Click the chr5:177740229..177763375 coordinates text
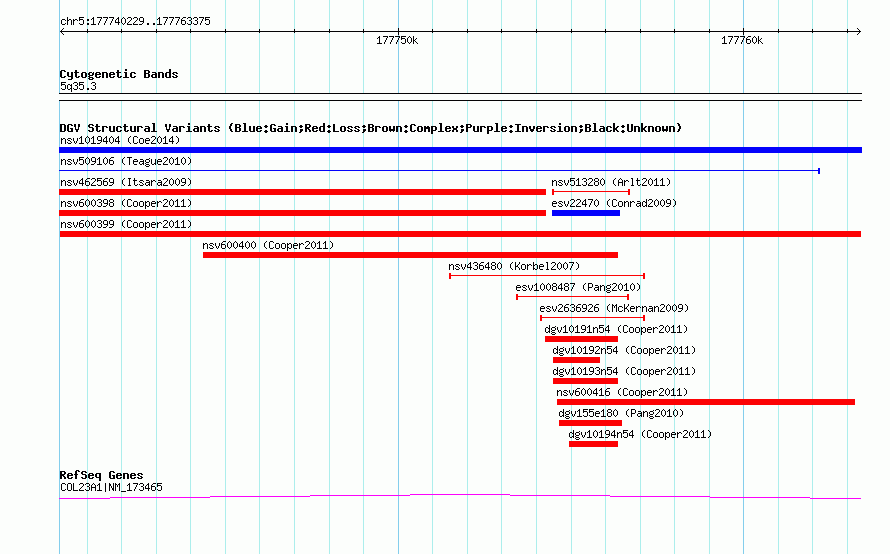The width and height of the screenshot is (890, 554). point(135,21)
